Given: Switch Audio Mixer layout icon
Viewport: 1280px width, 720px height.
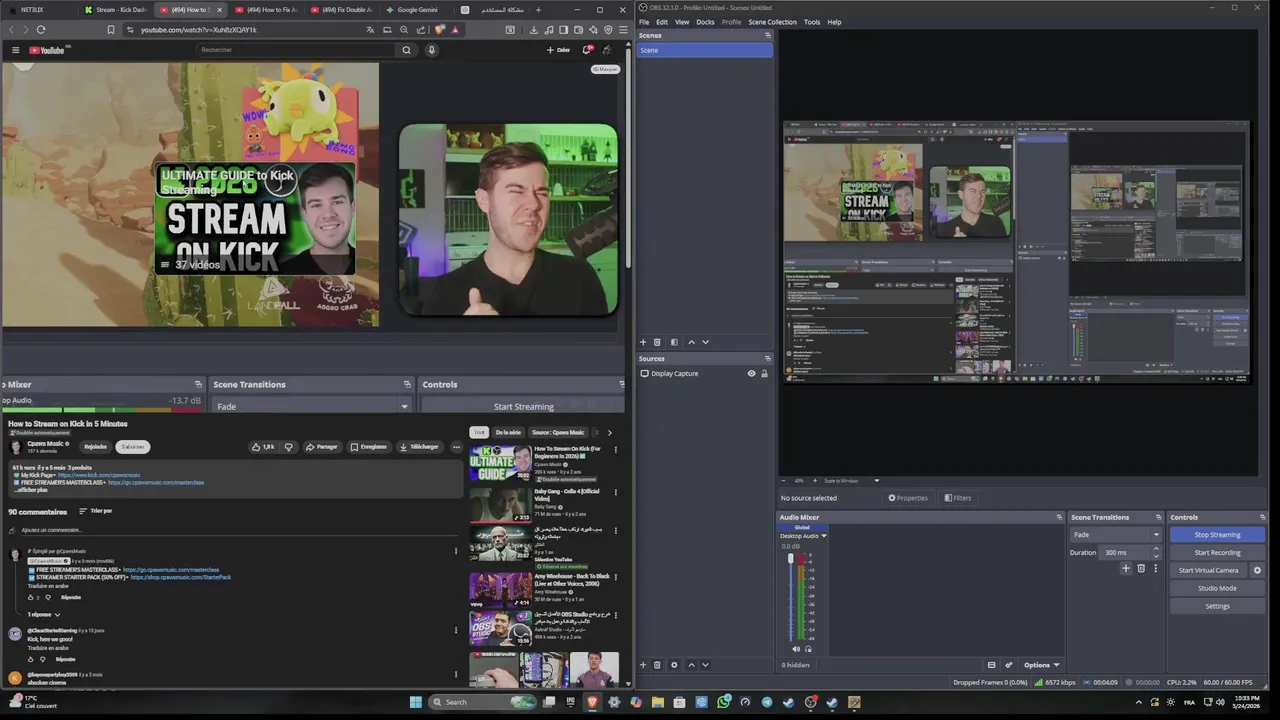Looking at the screenshot, I should 991,665.
